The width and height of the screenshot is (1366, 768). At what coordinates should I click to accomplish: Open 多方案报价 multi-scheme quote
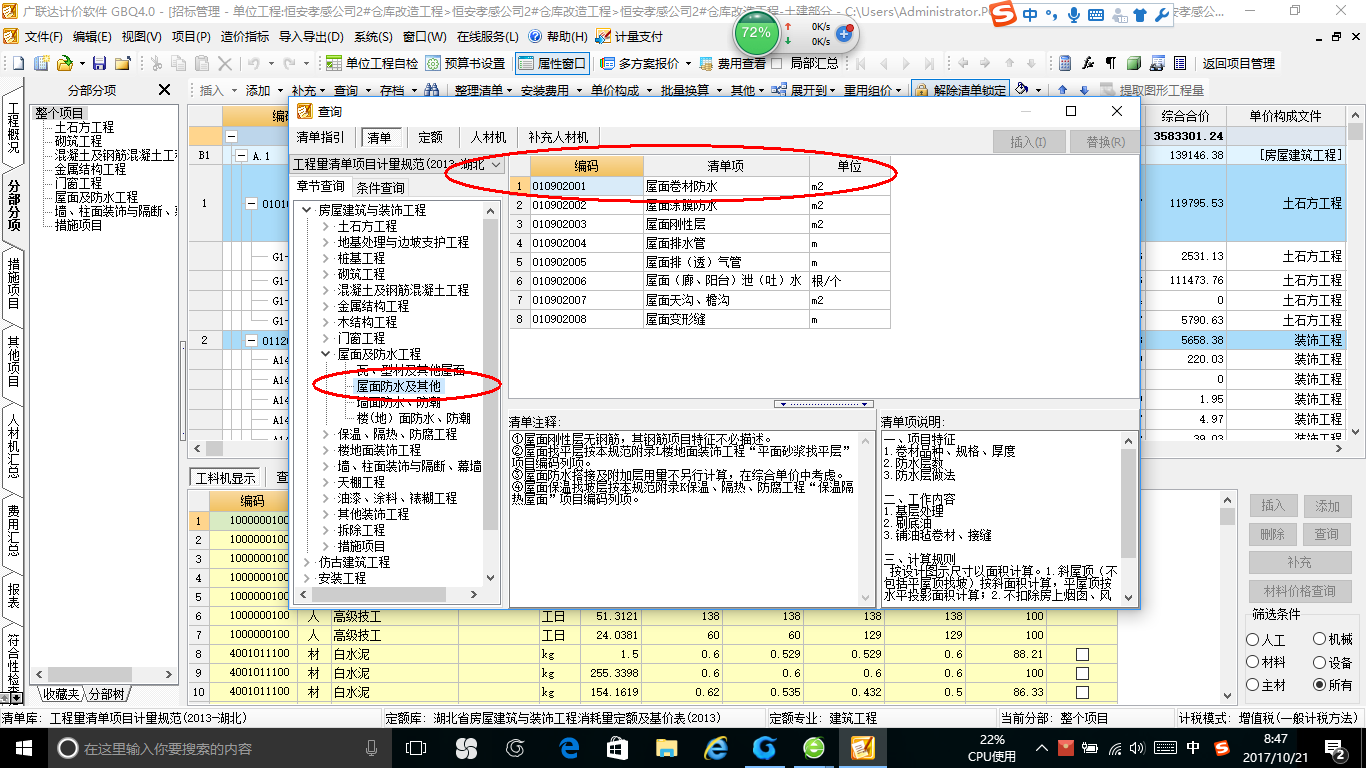coord(641,63)
